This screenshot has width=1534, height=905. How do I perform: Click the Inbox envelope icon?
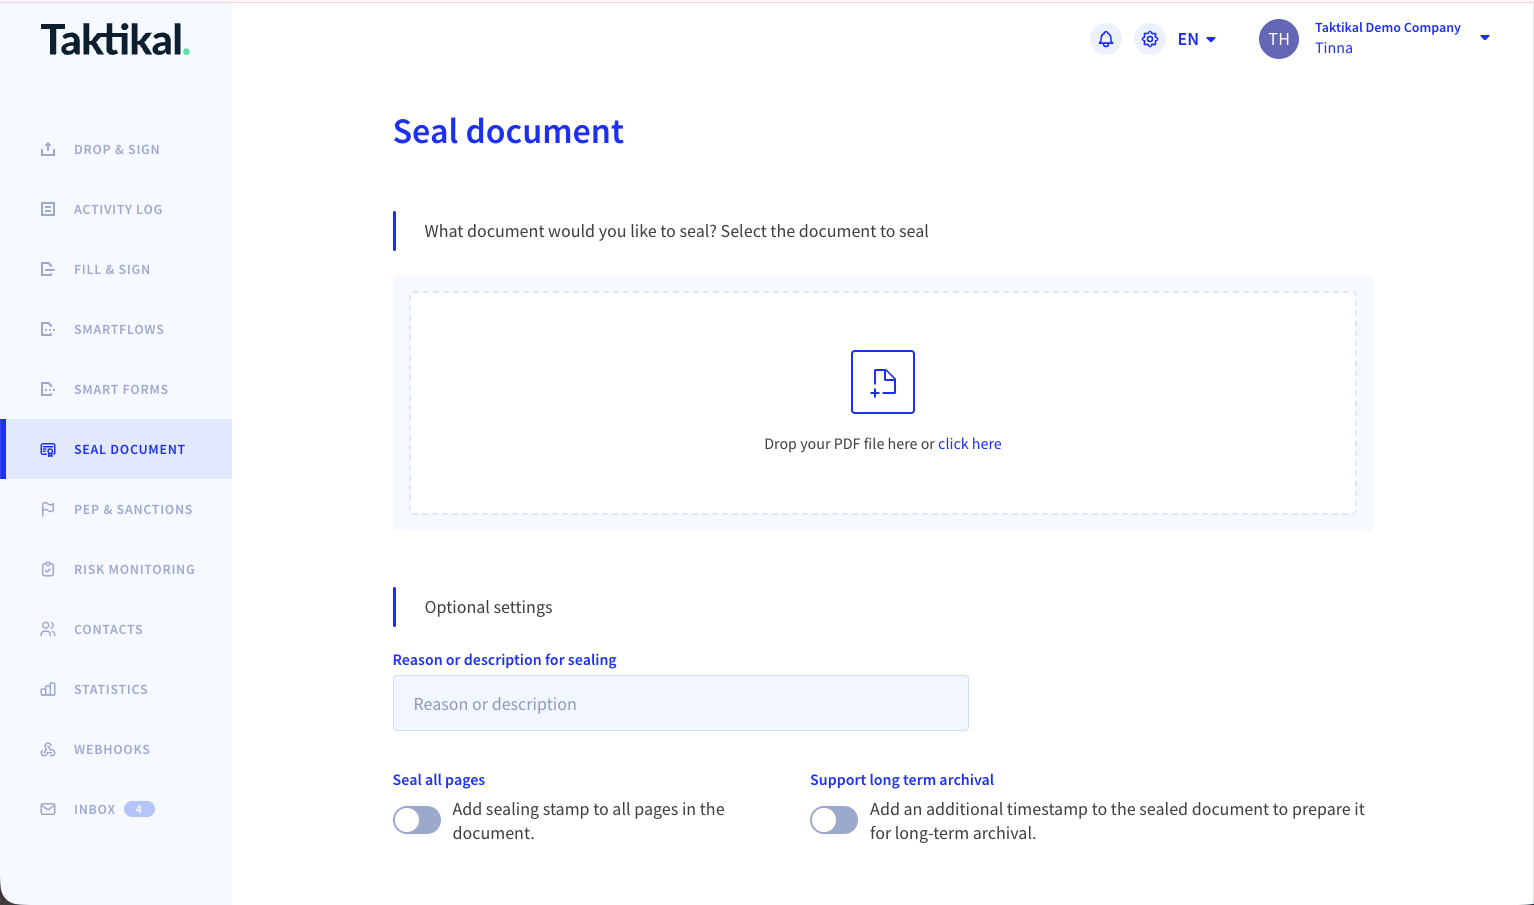click(x=48, y=809)
